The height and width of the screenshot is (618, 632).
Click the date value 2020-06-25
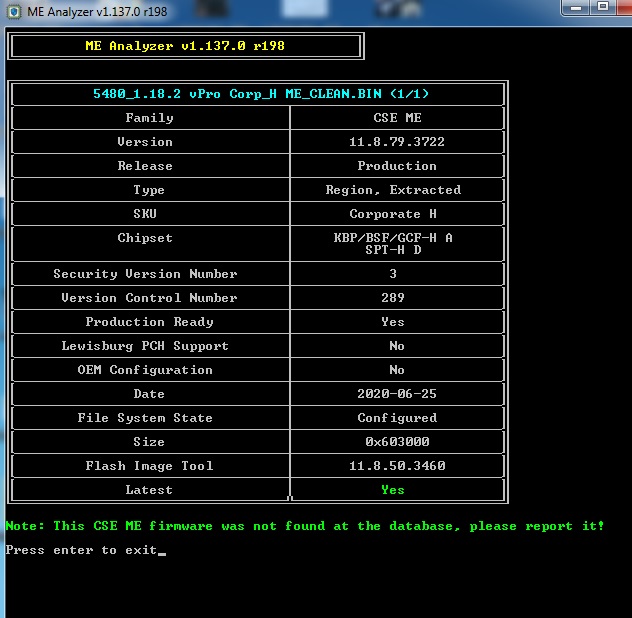[397, 394]
